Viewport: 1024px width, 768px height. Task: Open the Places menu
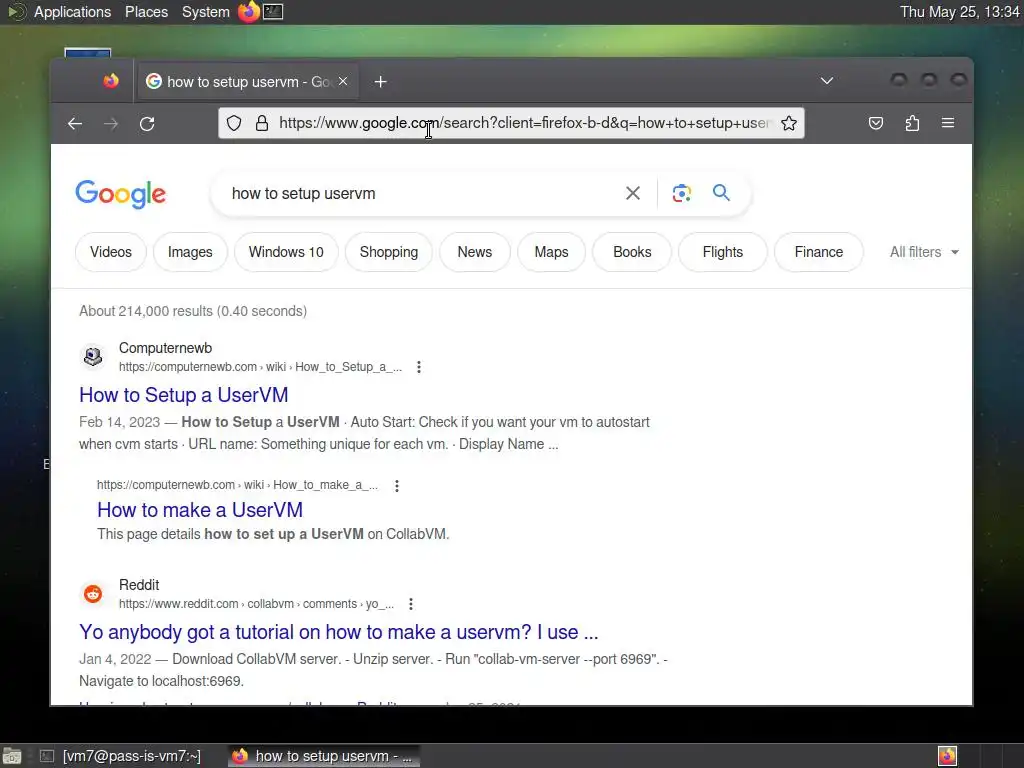[x=146, y=12]
